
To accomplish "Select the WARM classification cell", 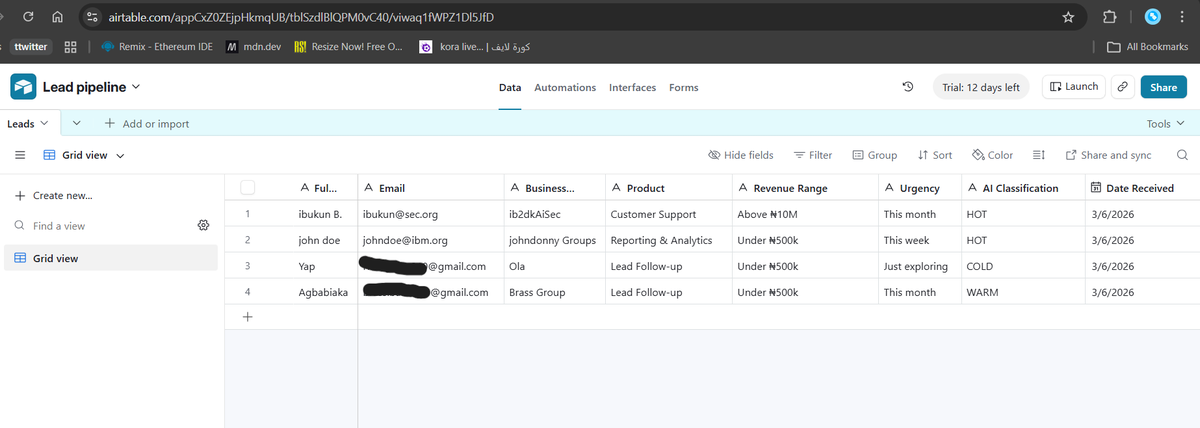I will (1022, 292).
